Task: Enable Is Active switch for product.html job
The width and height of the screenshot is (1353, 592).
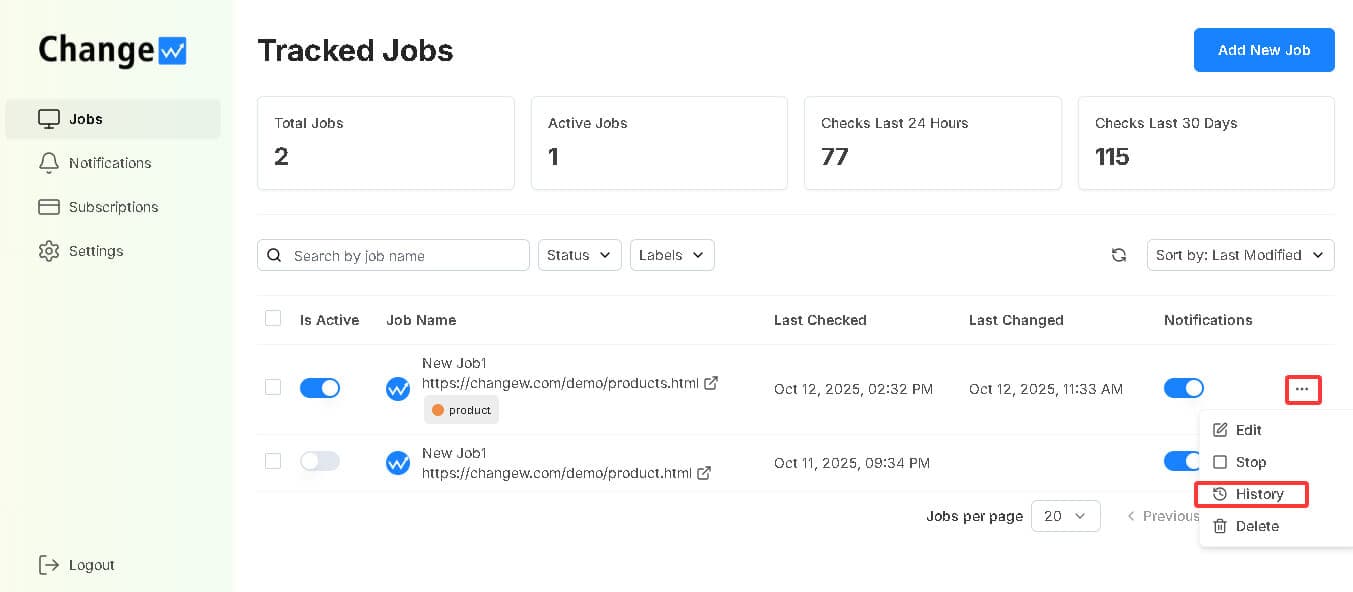Action: point(320,461)
